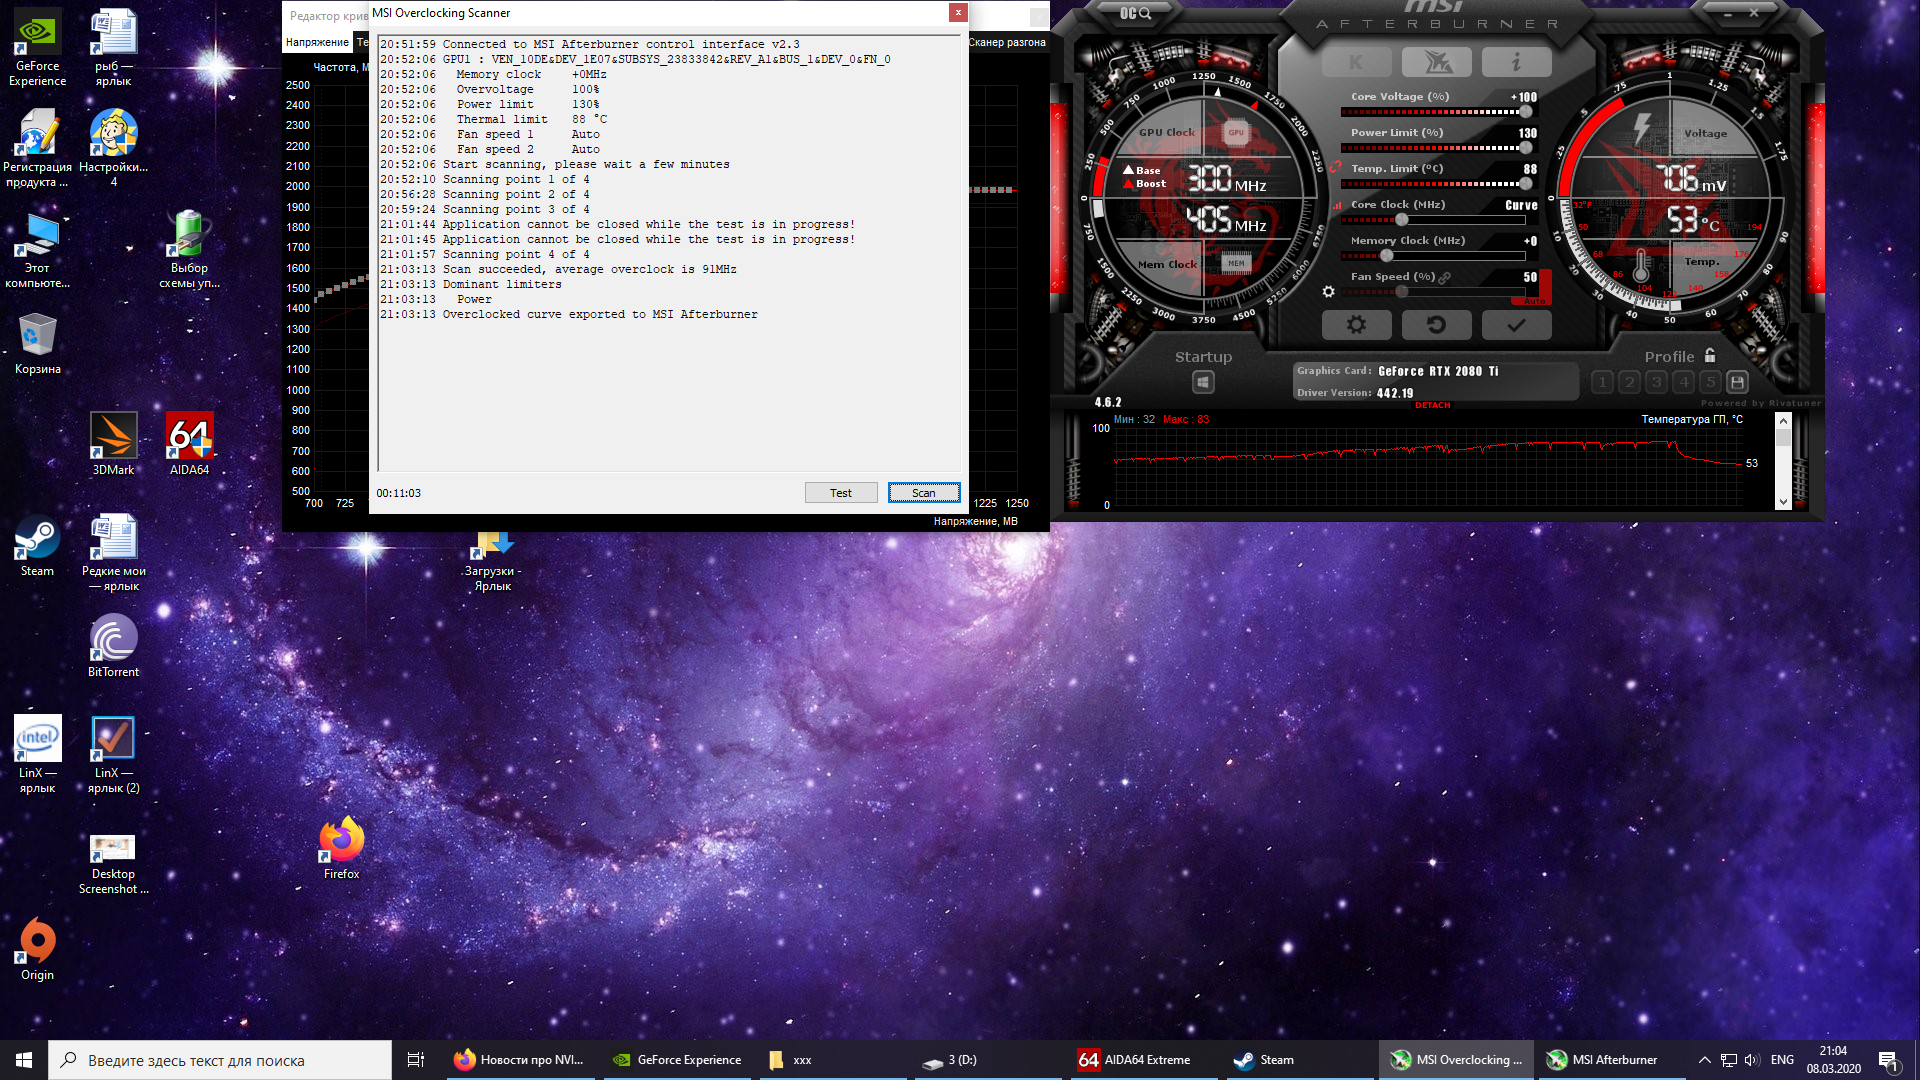Screen dimensions: 1920x1080
Task: Reset settings with the revert arrow button
Action: coord(1436,325)
